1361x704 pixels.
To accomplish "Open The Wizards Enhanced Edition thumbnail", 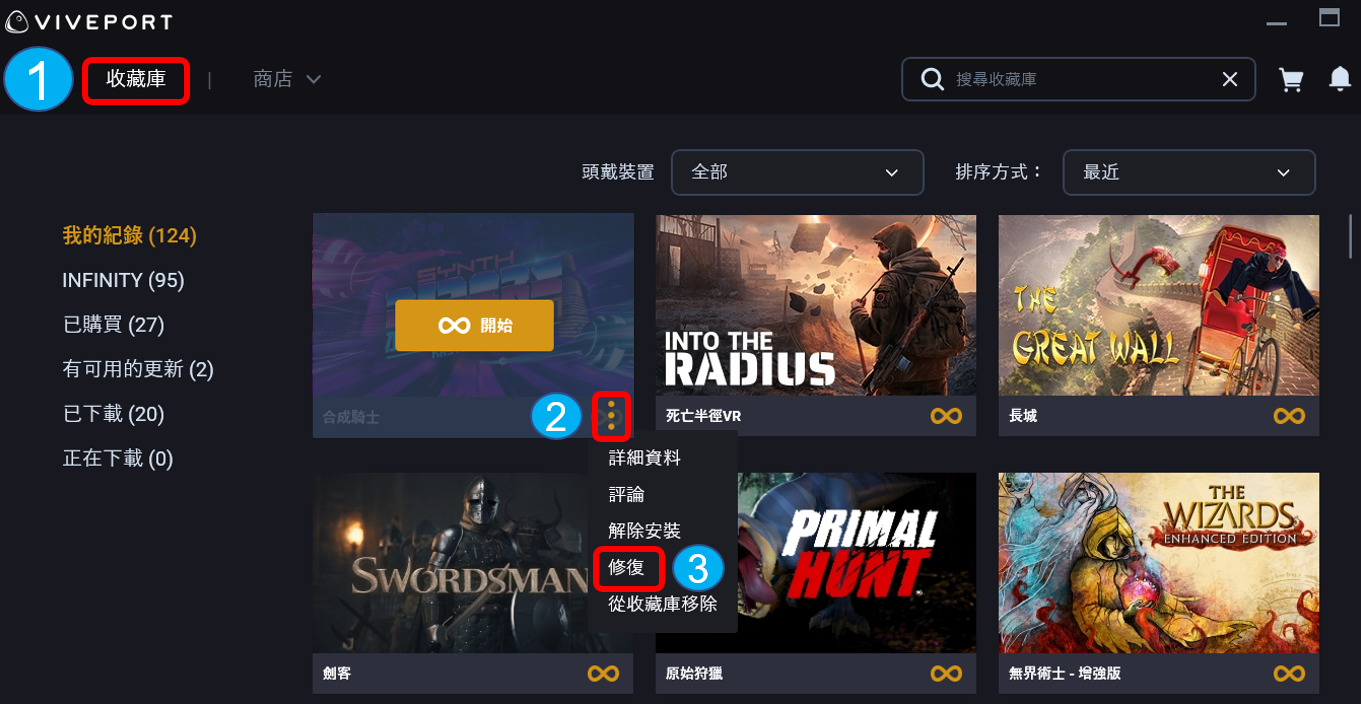I will click(x=1158, y=563).
